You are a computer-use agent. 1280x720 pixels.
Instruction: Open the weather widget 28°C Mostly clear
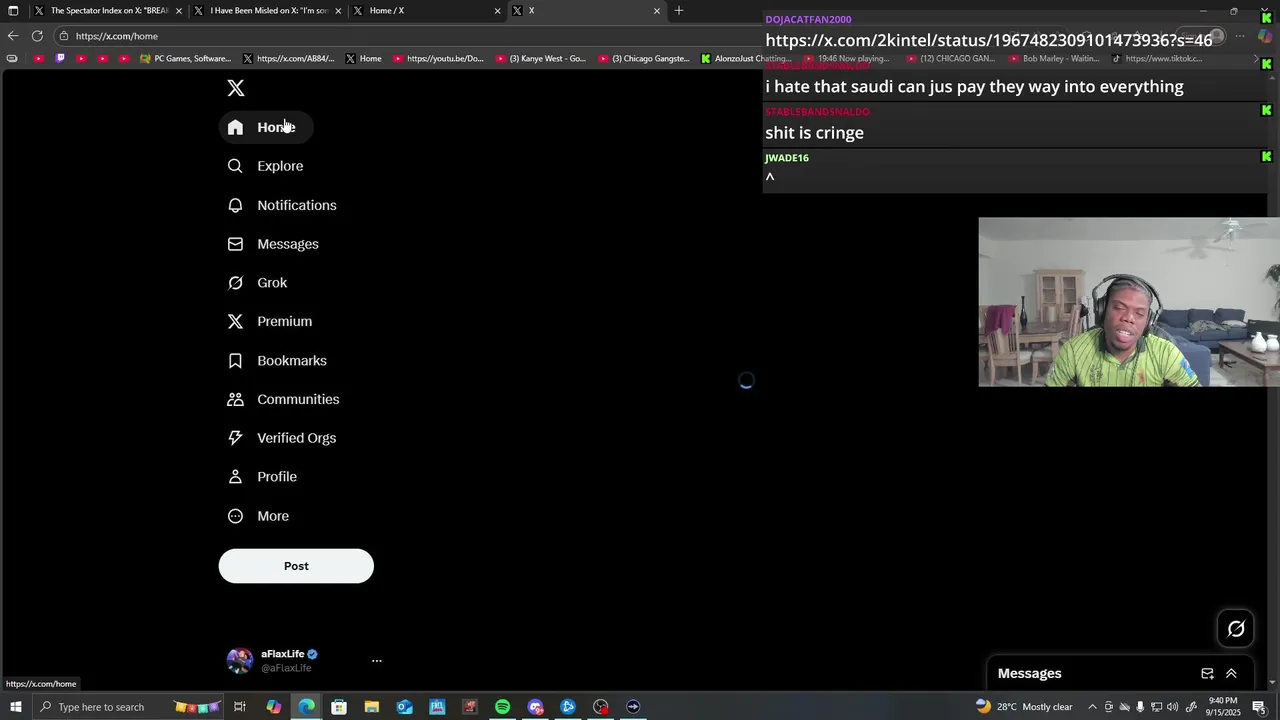pos(1024,707)
